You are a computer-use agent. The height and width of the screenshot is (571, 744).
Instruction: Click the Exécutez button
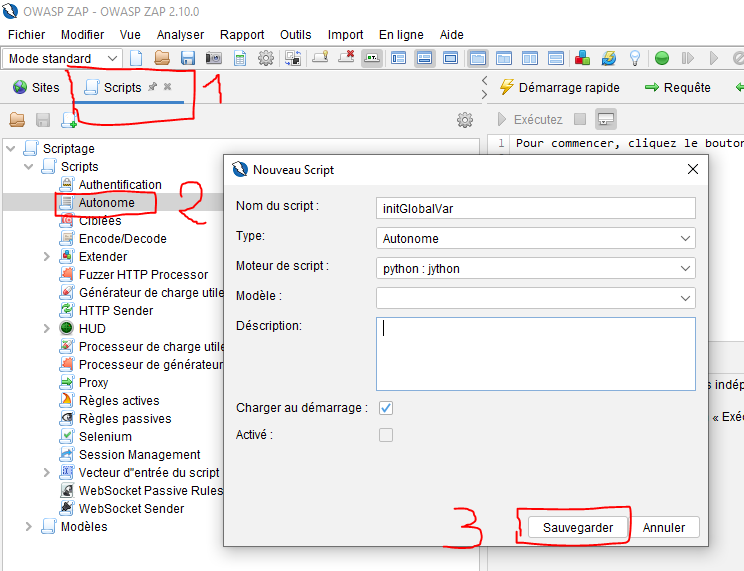point(530,119)
